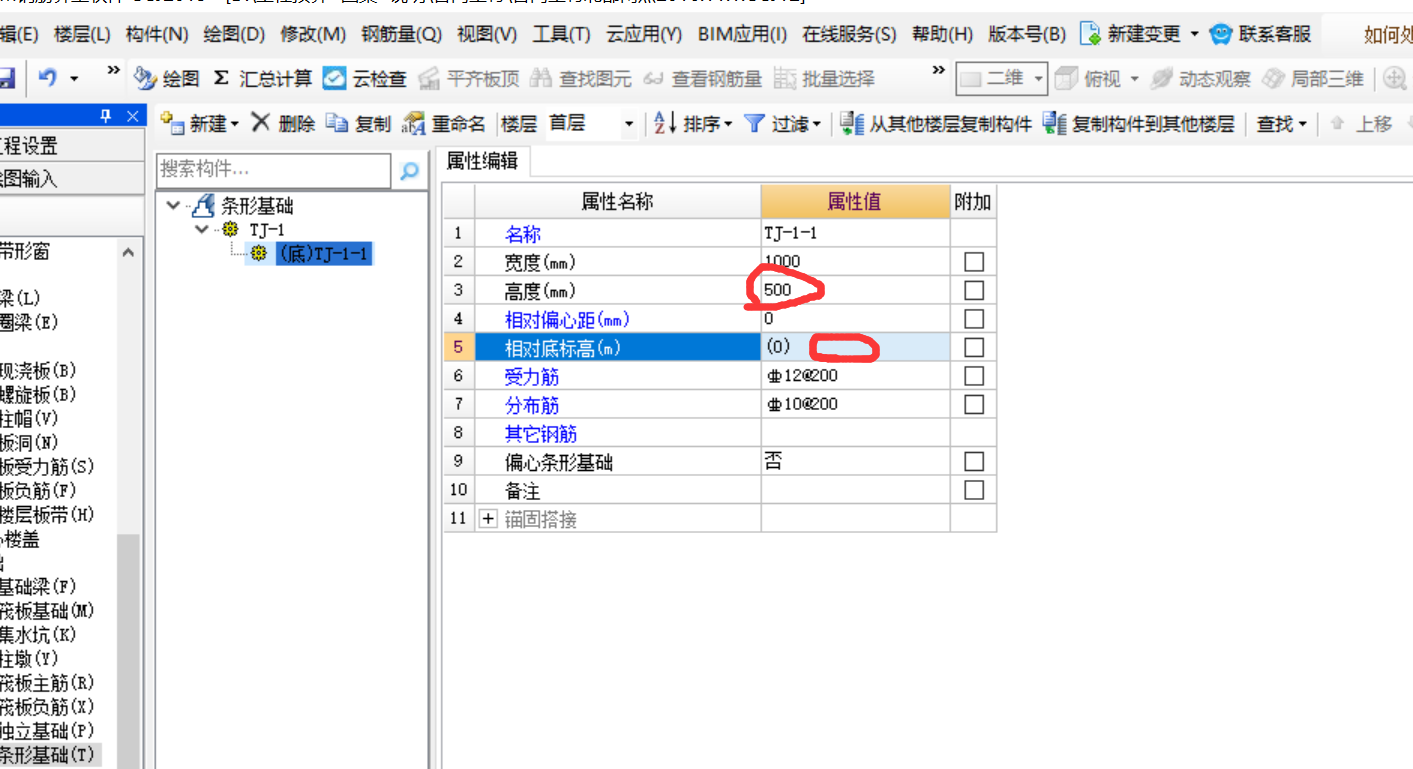
Task: Open the 首层 floor dropdown
Action: [x=629, y=124]
